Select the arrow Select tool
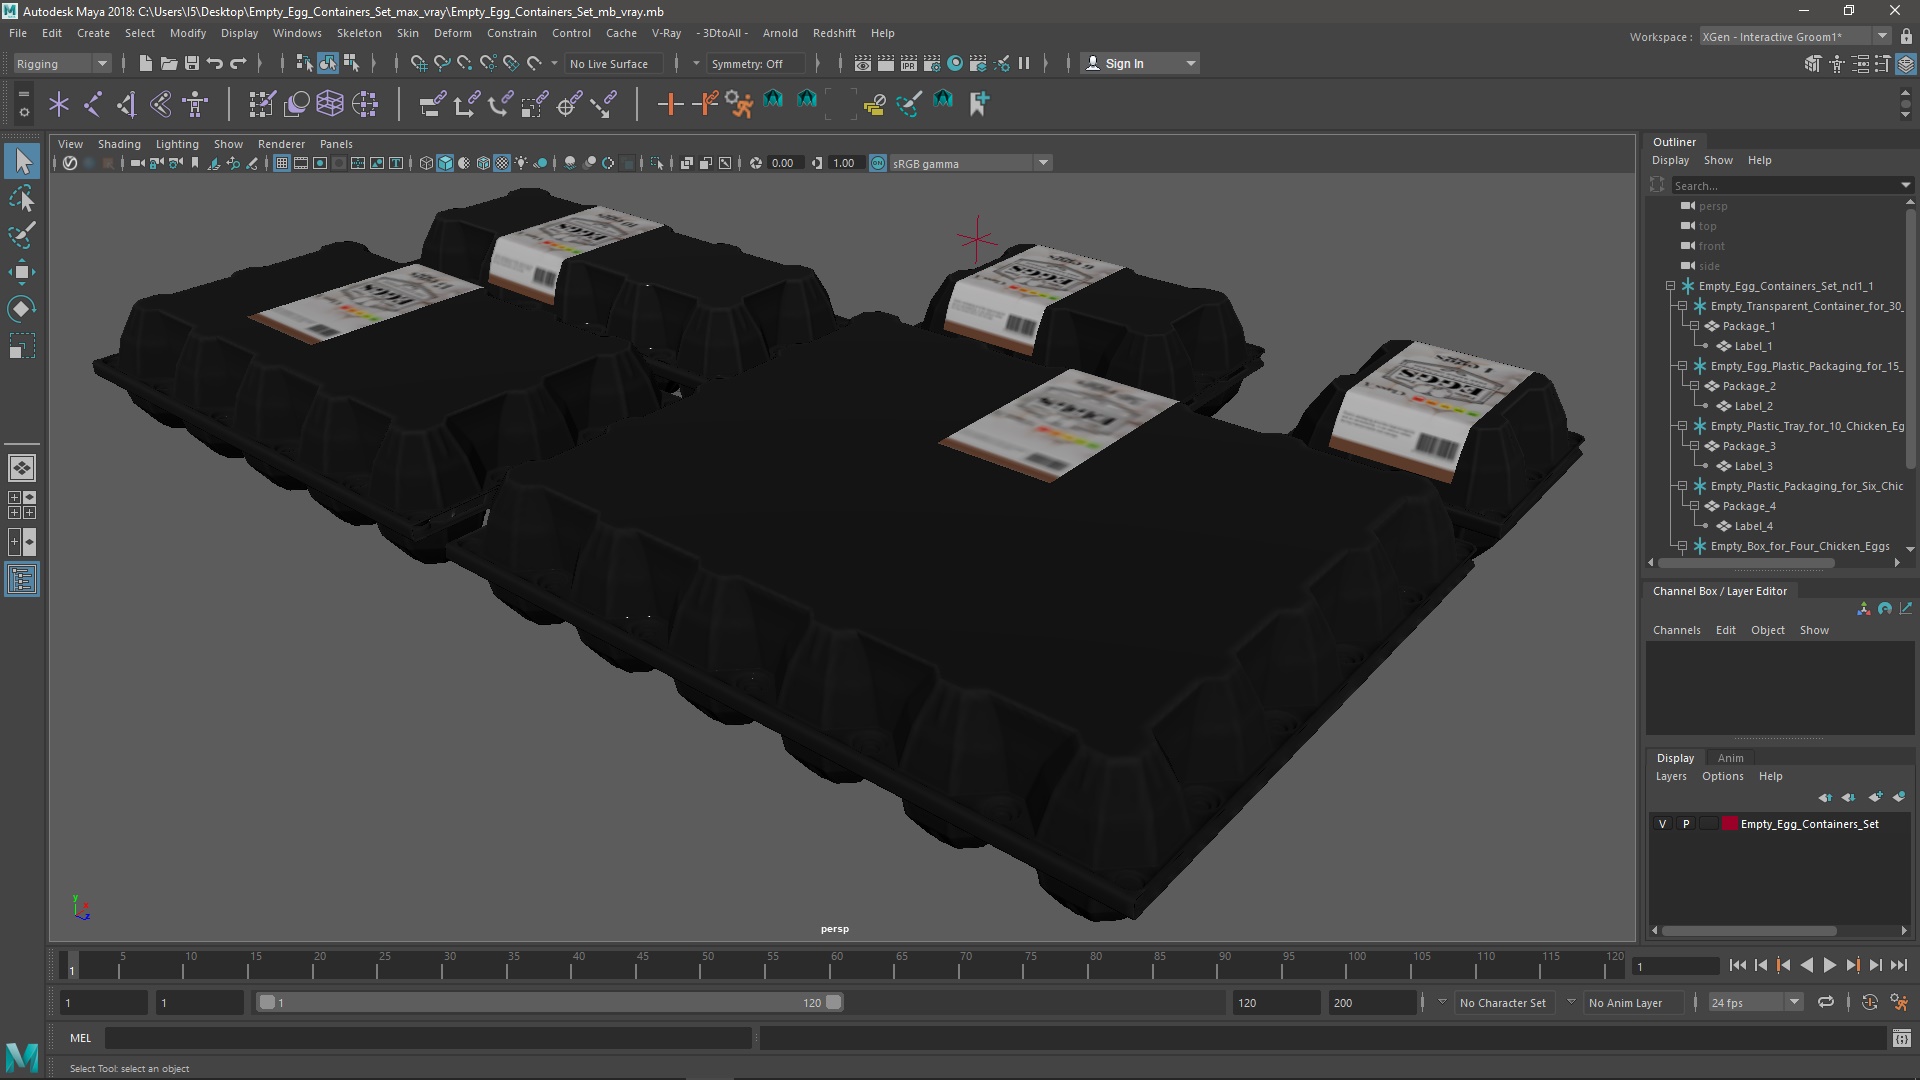This screenshot has width=1920, height=1080. [x=22, y=161]
